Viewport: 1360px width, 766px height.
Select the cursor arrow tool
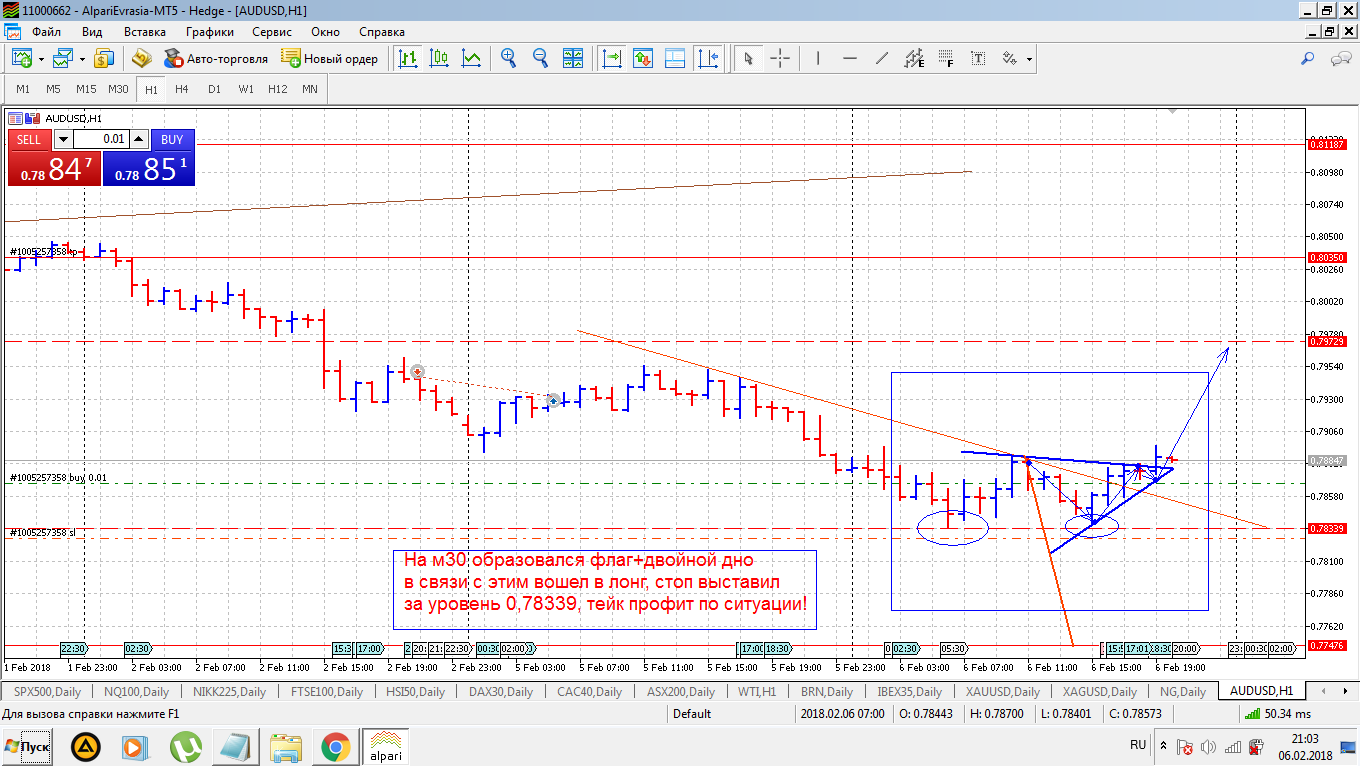[x=747, y=58]
